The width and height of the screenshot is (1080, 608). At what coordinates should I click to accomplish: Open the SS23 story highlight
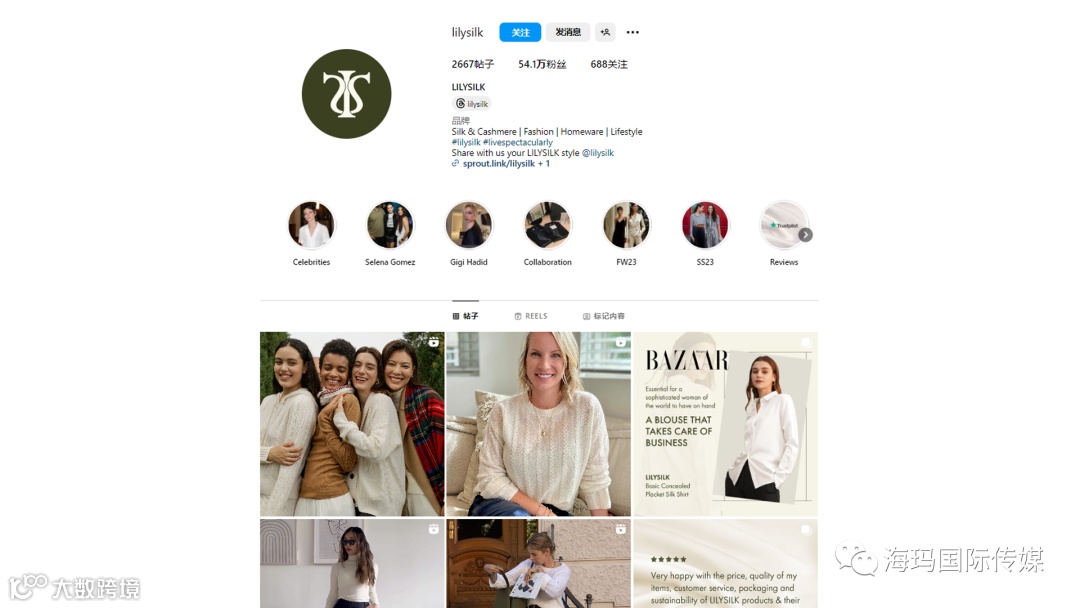click(x=705, y=225)
